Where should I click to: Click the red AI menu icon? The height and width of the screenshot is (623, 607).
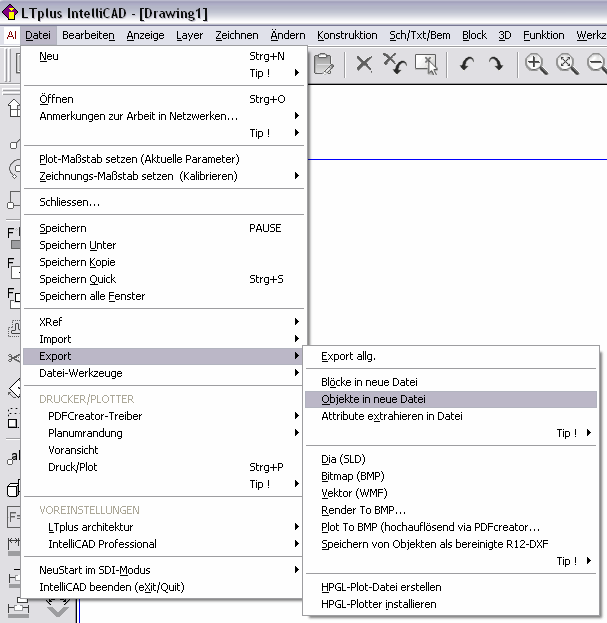tap(12, 35)
